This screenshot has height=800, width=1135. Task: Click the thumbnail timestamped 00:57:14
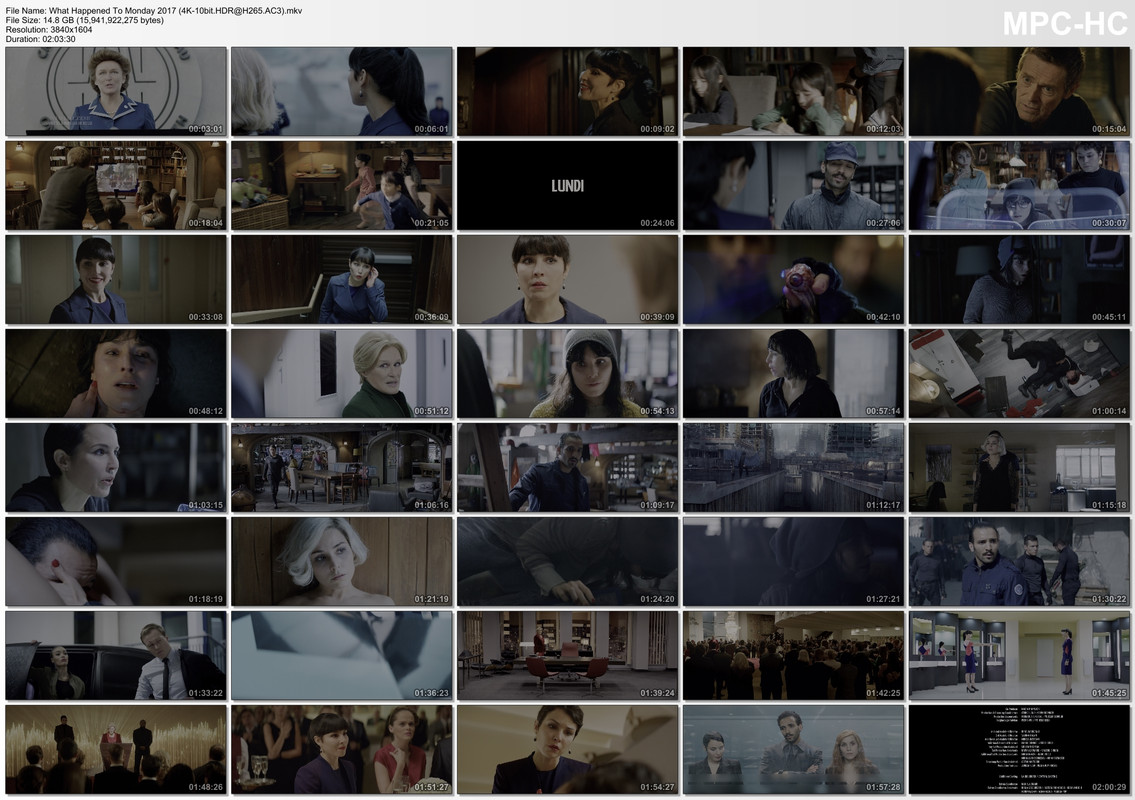793,374
